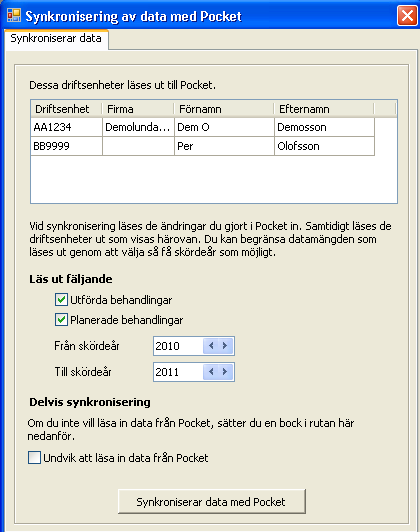The width and height of the screenshot is (420, 532).
Task: Sort by the Driftsenhet column header
Action: point(66,109)
